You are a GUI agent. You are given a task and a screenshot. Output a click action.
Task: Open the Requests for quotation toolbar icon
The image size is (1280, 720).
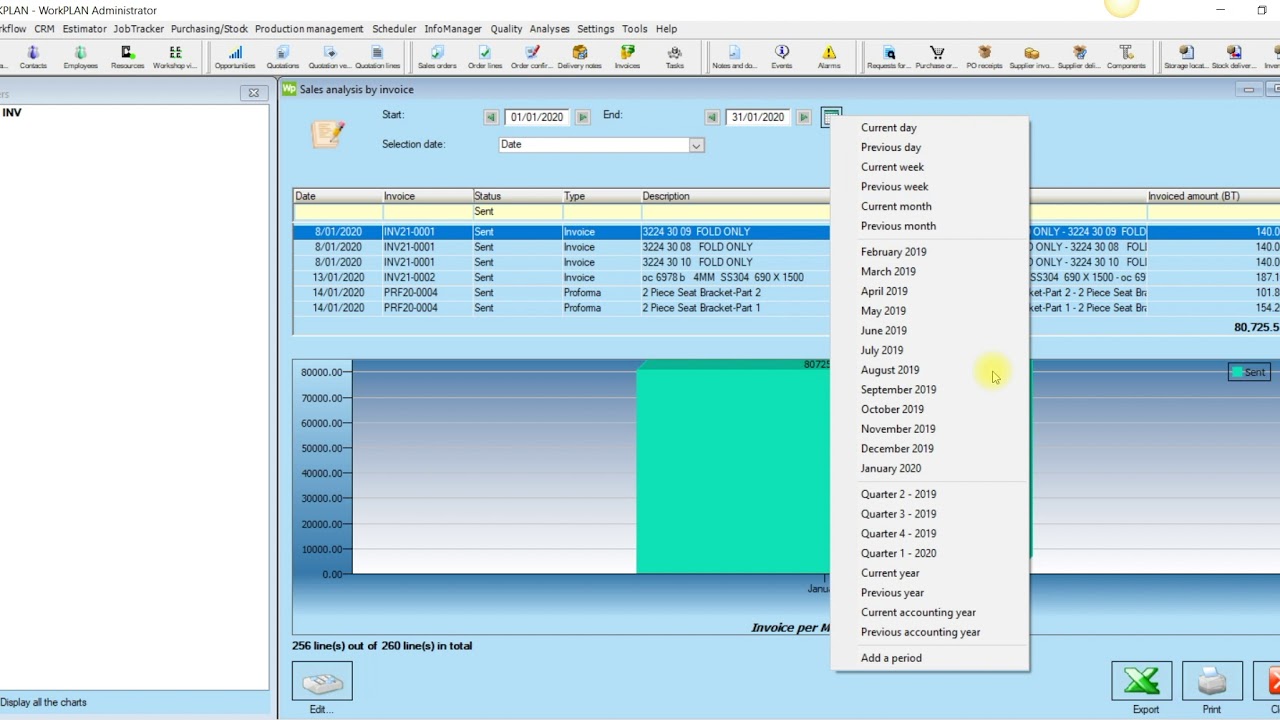(x=889, y=57)
